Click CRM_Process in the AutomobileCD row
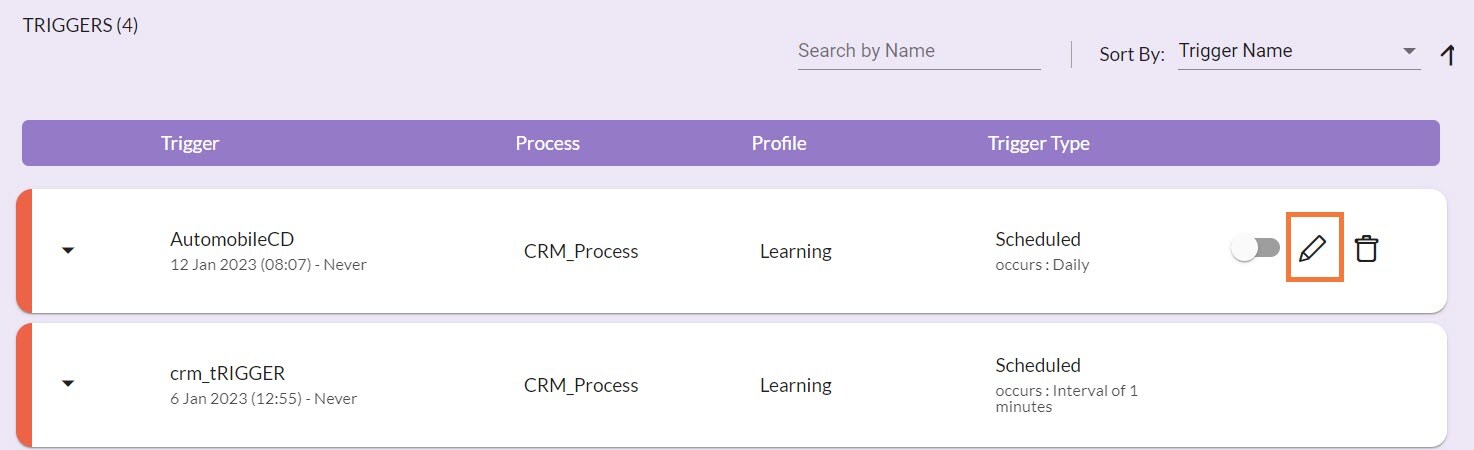 pyautogui.click(x=581, y=251)
